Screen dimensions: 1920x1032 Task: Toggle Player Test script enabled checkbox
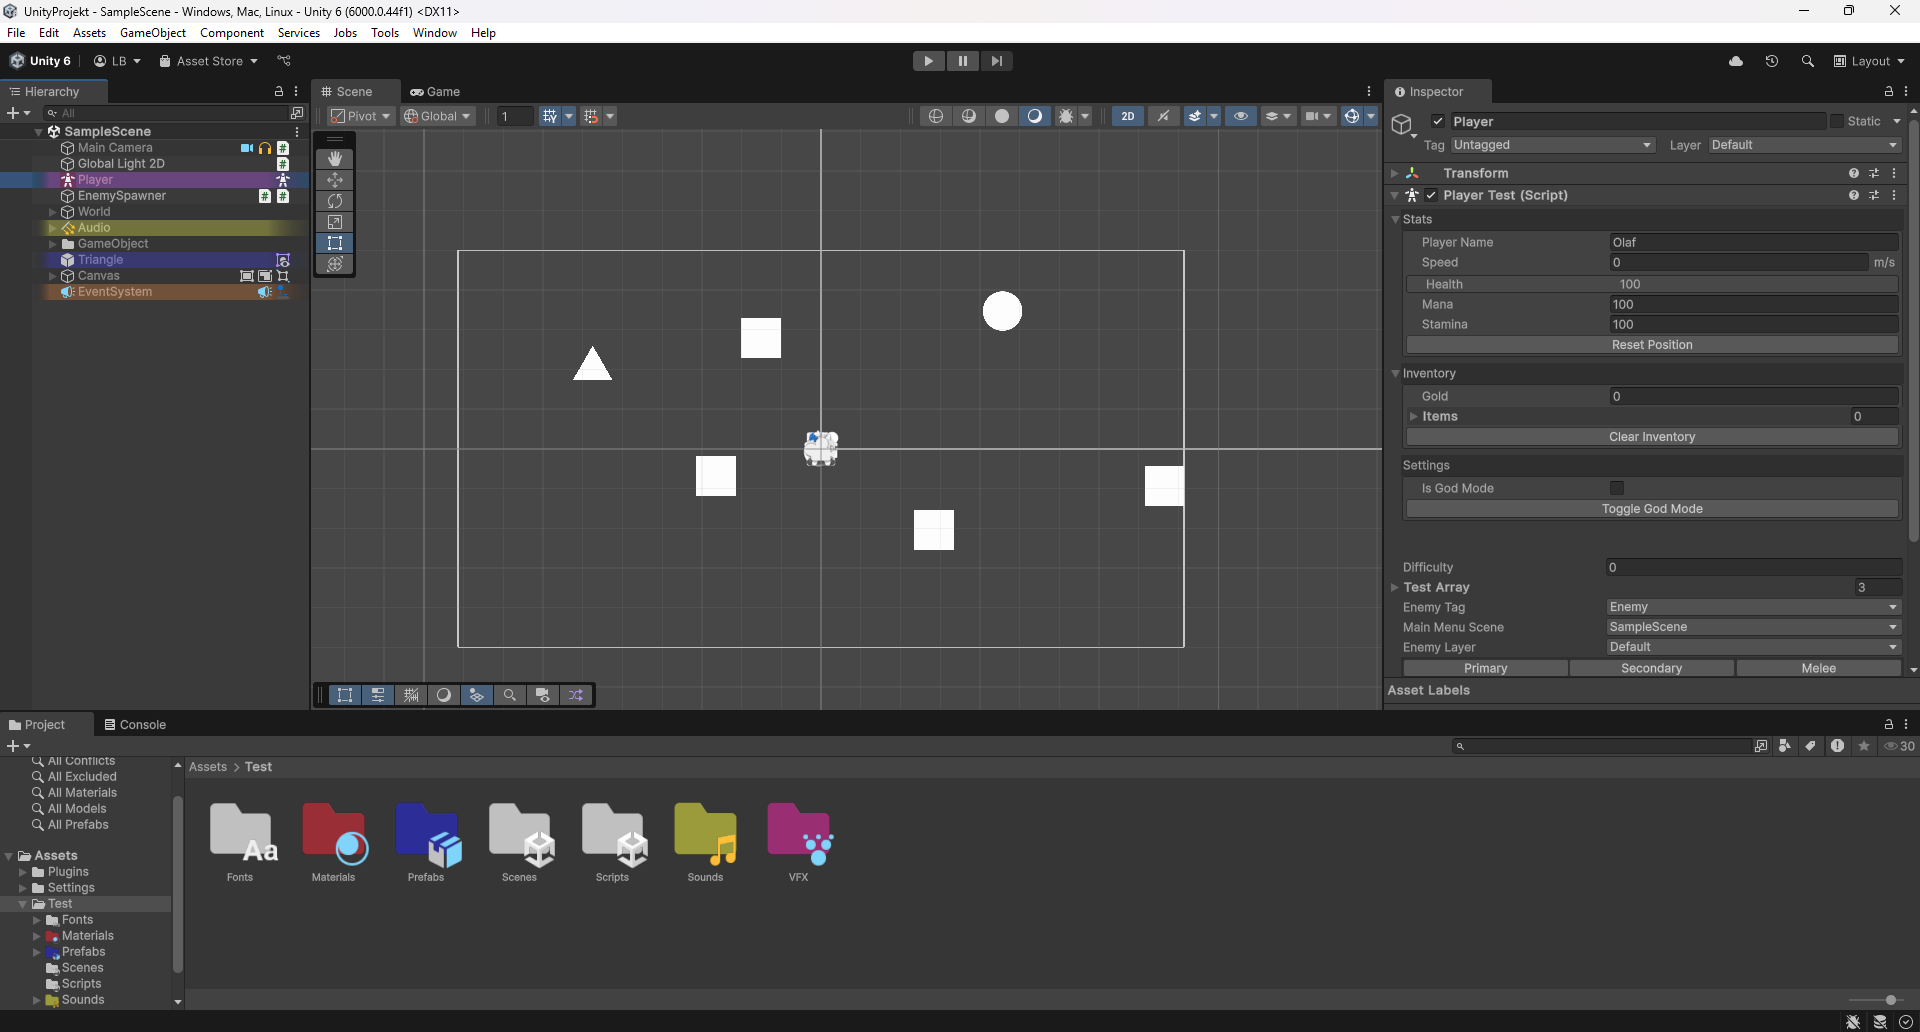[x=1431, y=195]
